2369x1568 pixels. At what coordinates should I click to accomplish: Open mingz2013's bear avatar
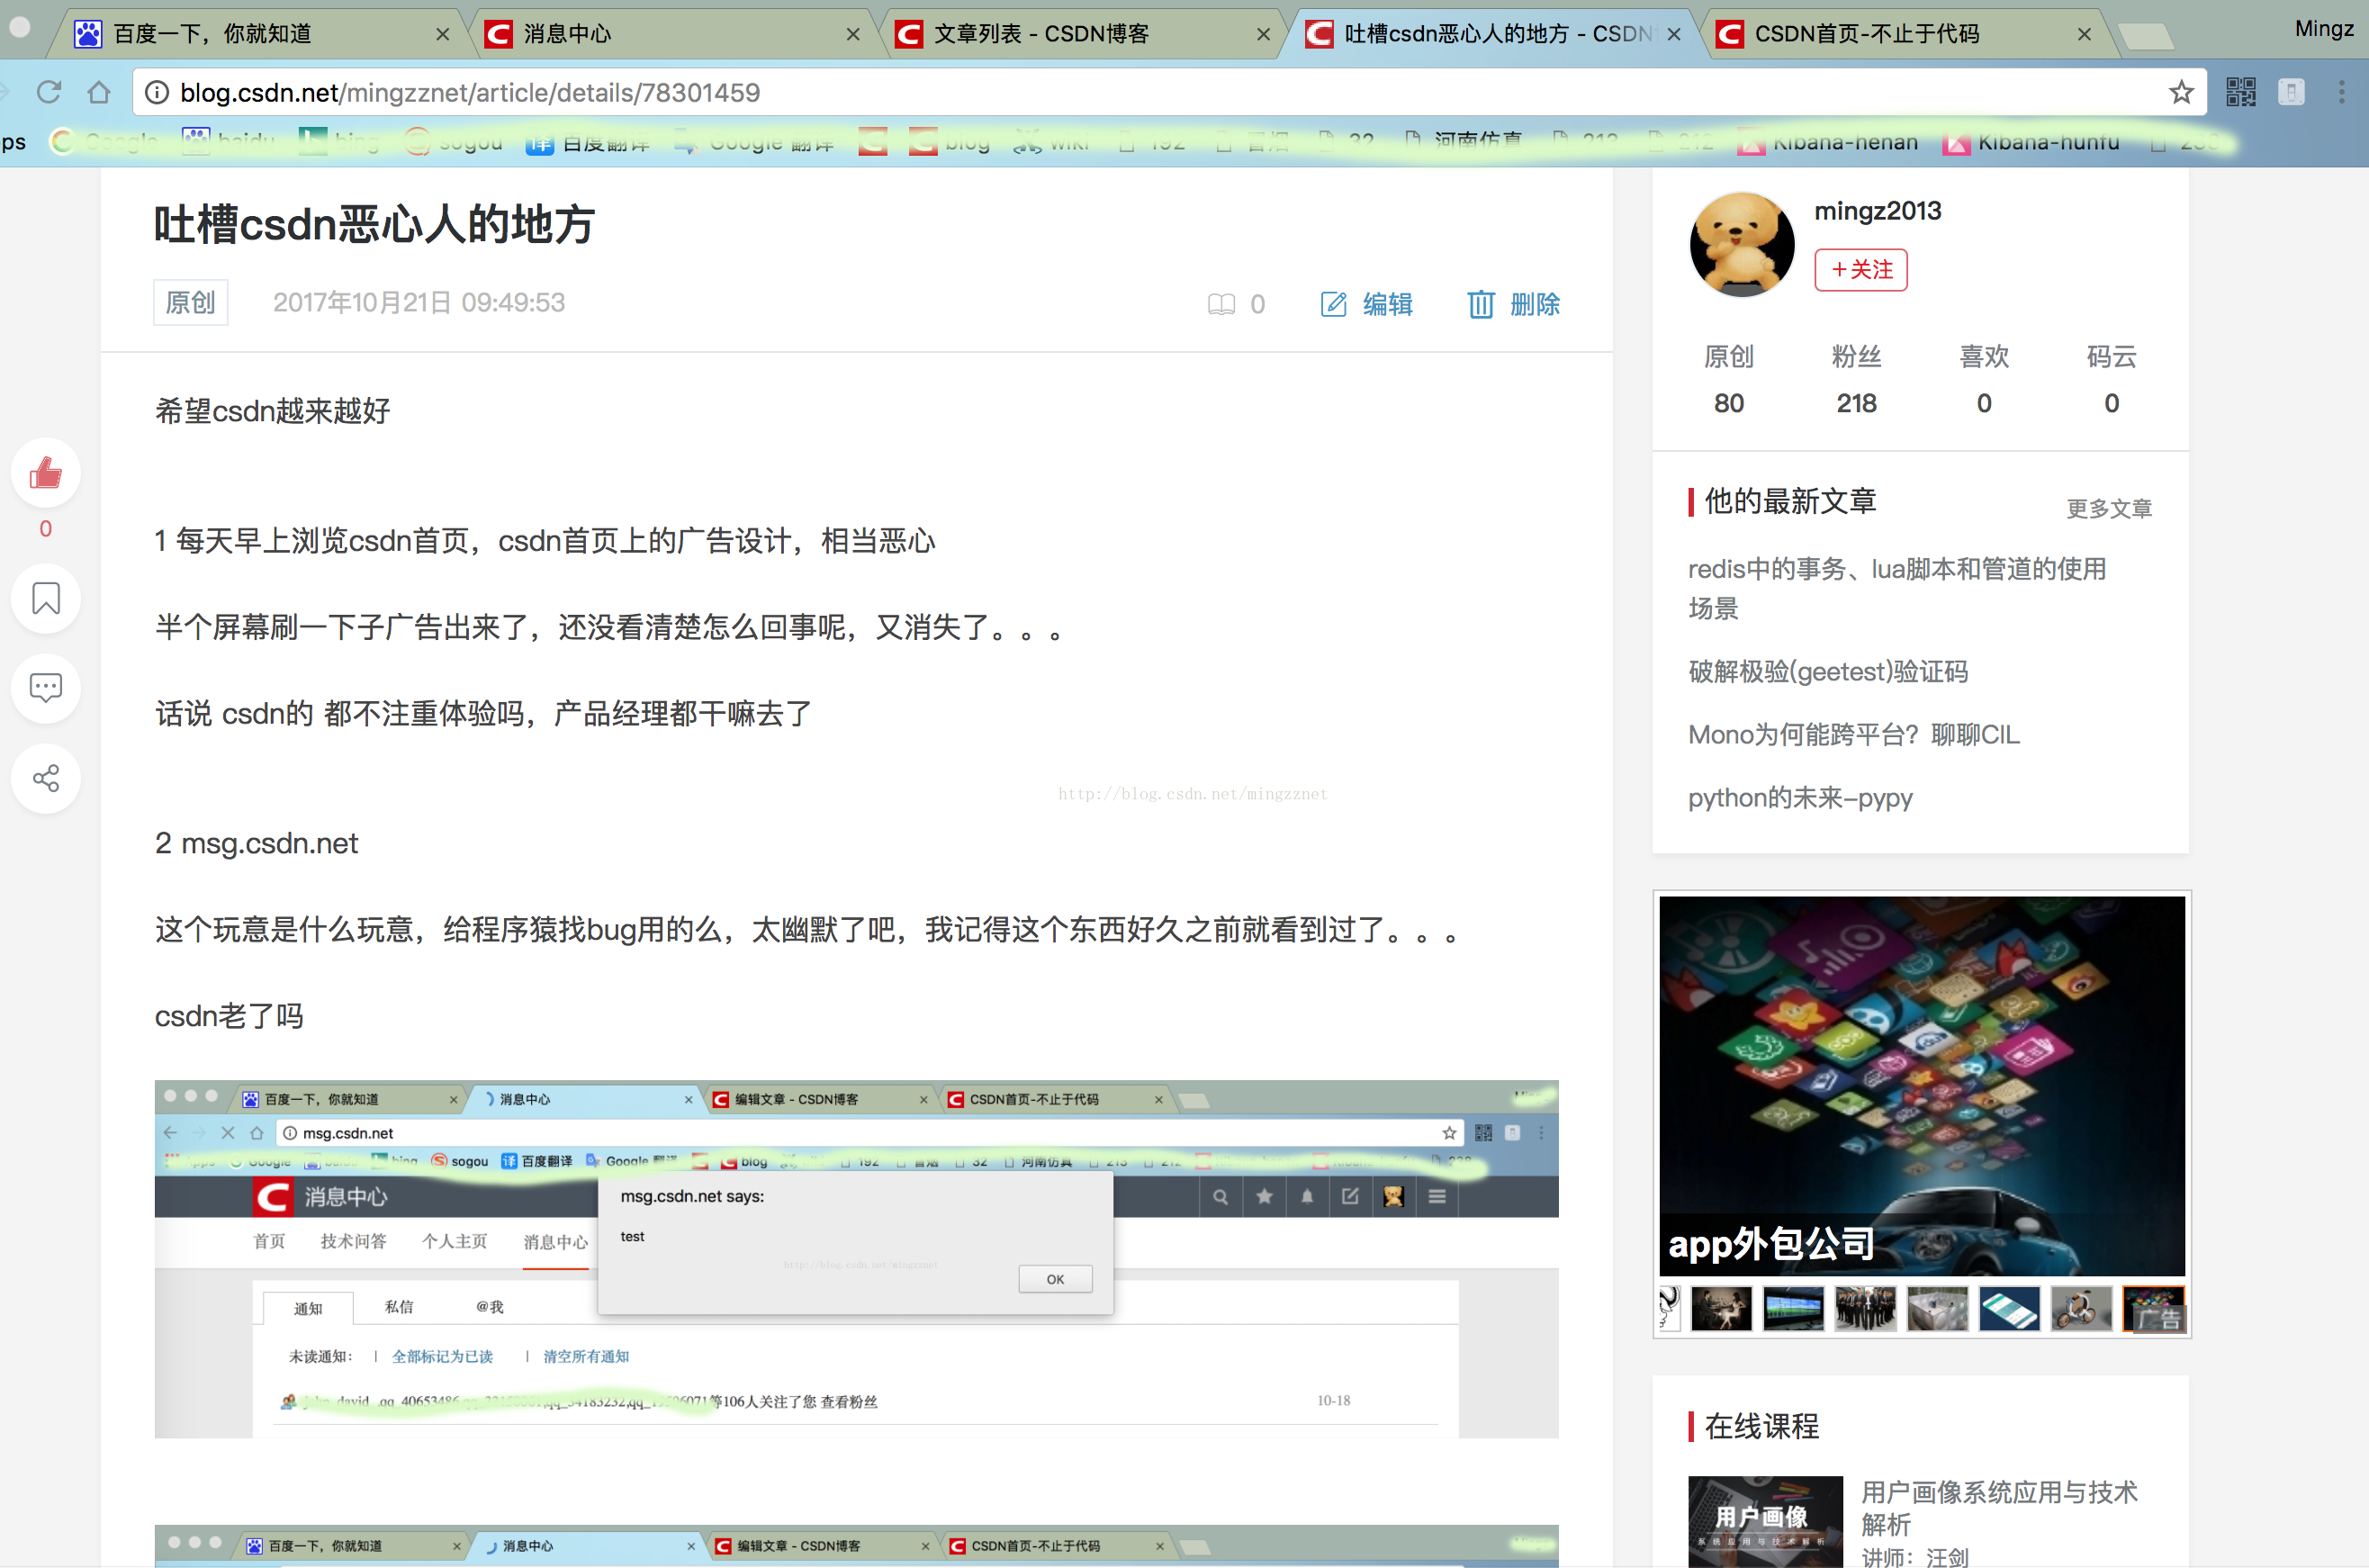(1742, 244)
